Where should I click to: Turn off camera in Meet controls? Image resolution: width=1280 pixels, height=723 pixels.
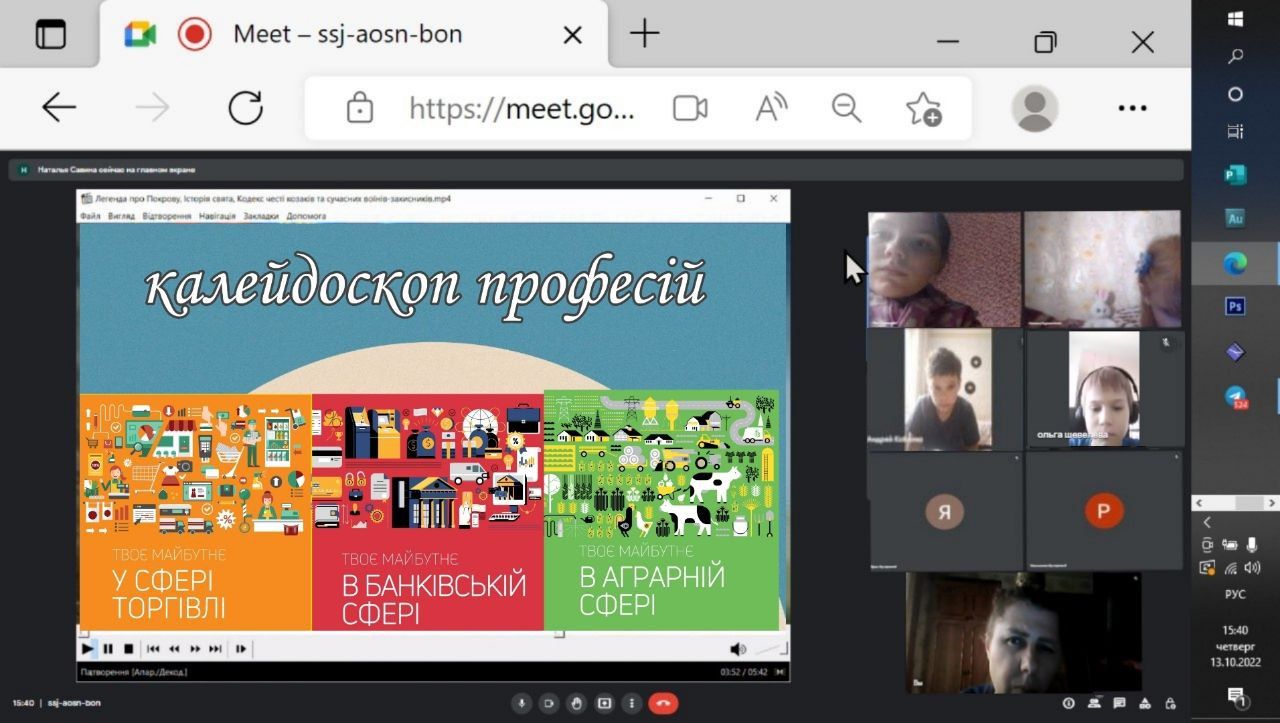point(548,703)
